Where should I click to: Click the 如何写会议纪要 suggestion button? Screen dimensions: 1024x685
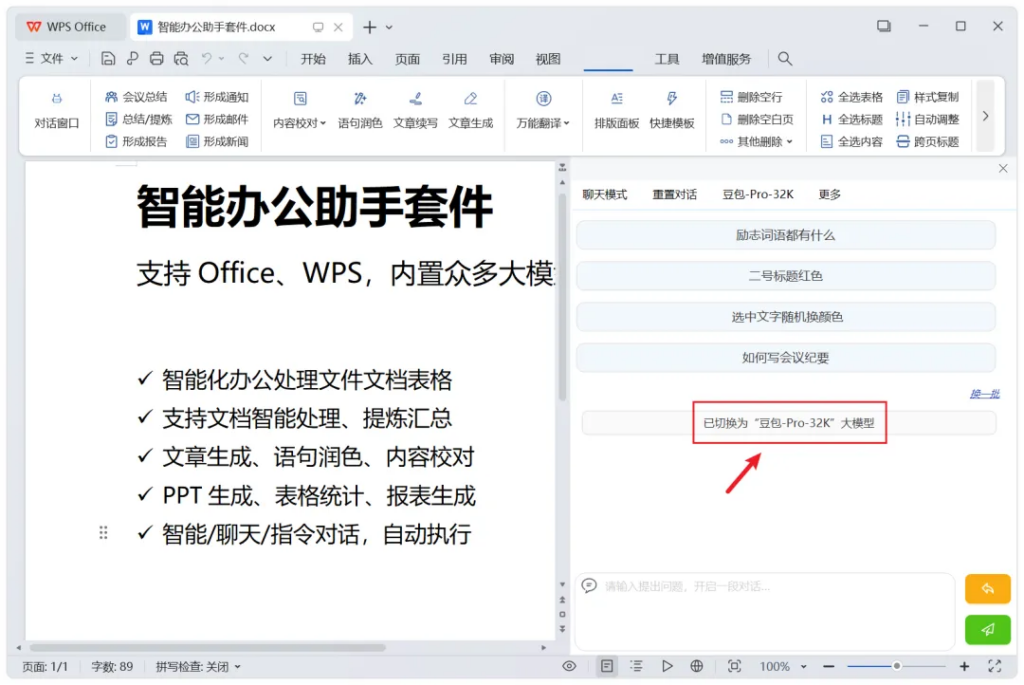[786, 358]
